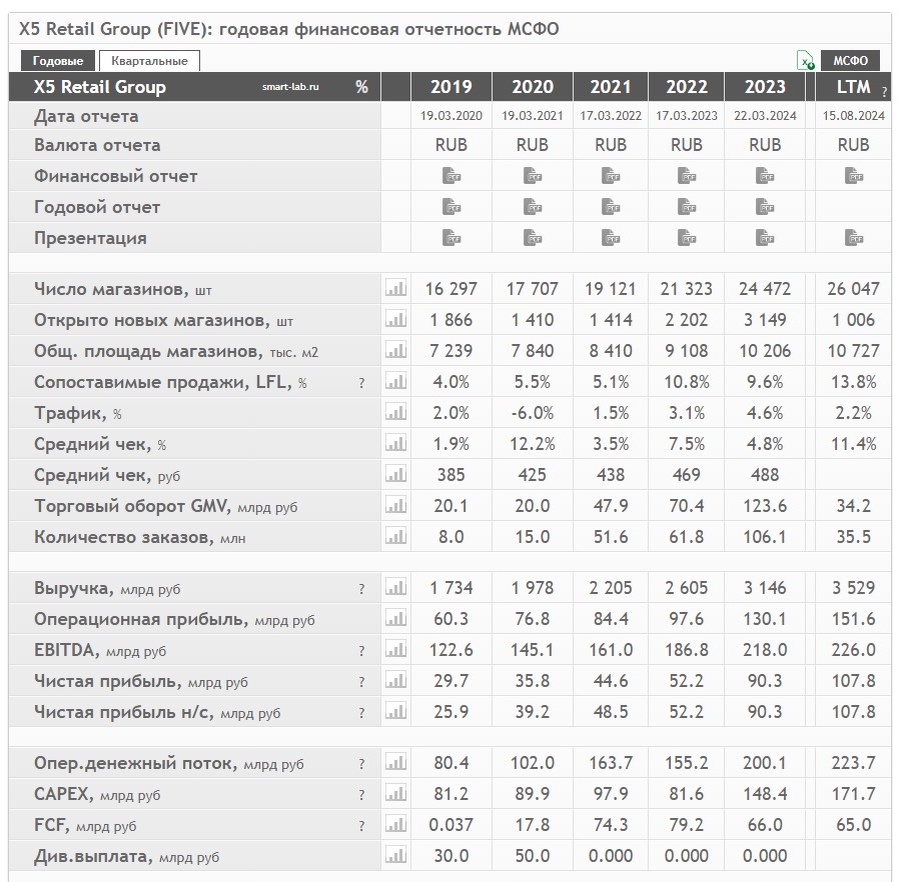Viewport: 905px width, 882px height.
Task: Show chart for Операционная прибыль
Action: [x=396, y=619]
